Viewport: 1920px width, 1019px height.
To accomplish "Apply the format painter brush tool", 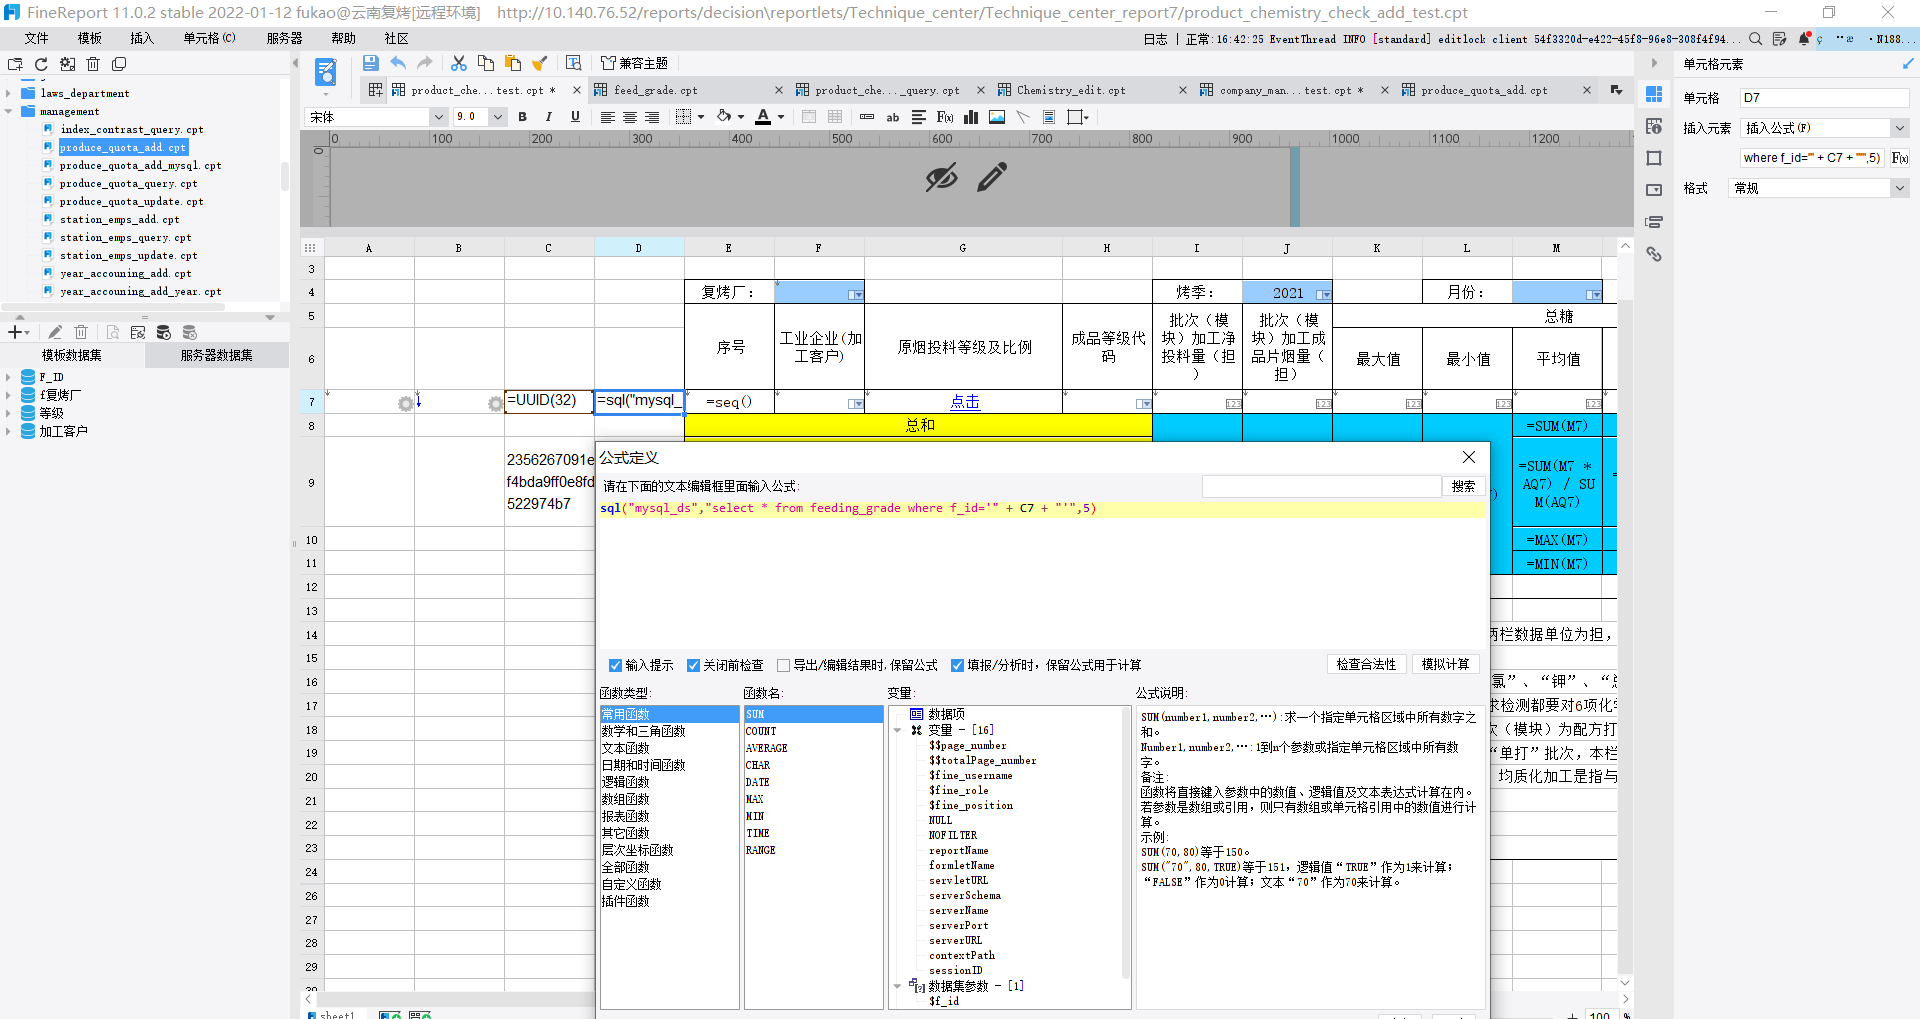I will point(540,63).
